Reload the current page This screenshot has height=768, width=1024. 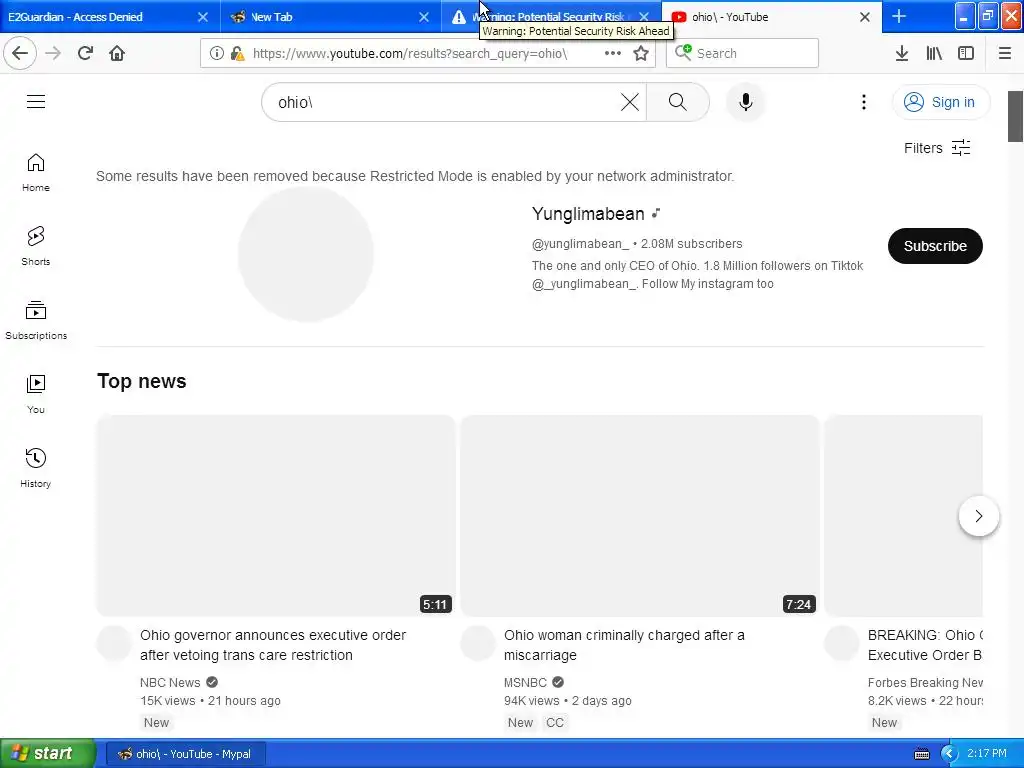[85, 53]
